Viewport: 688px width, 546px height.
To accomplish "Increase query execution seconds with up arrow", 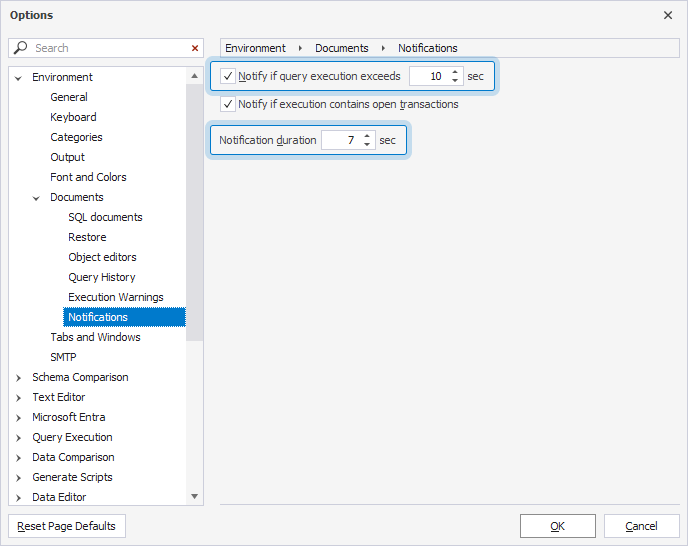I will click(455, 72).
